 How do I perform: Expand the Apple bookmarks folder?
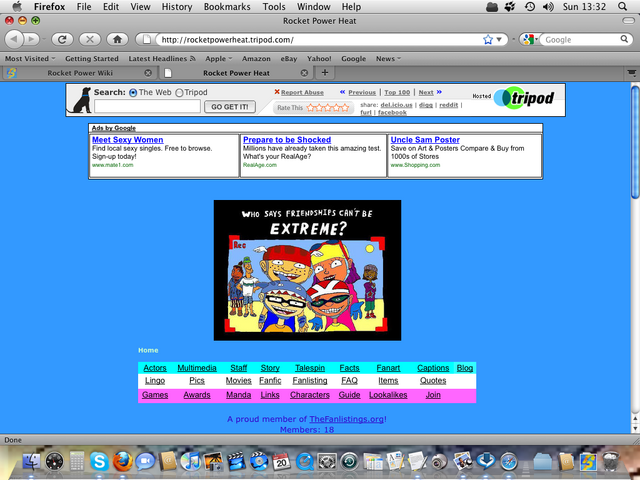(x=218, y=58)
